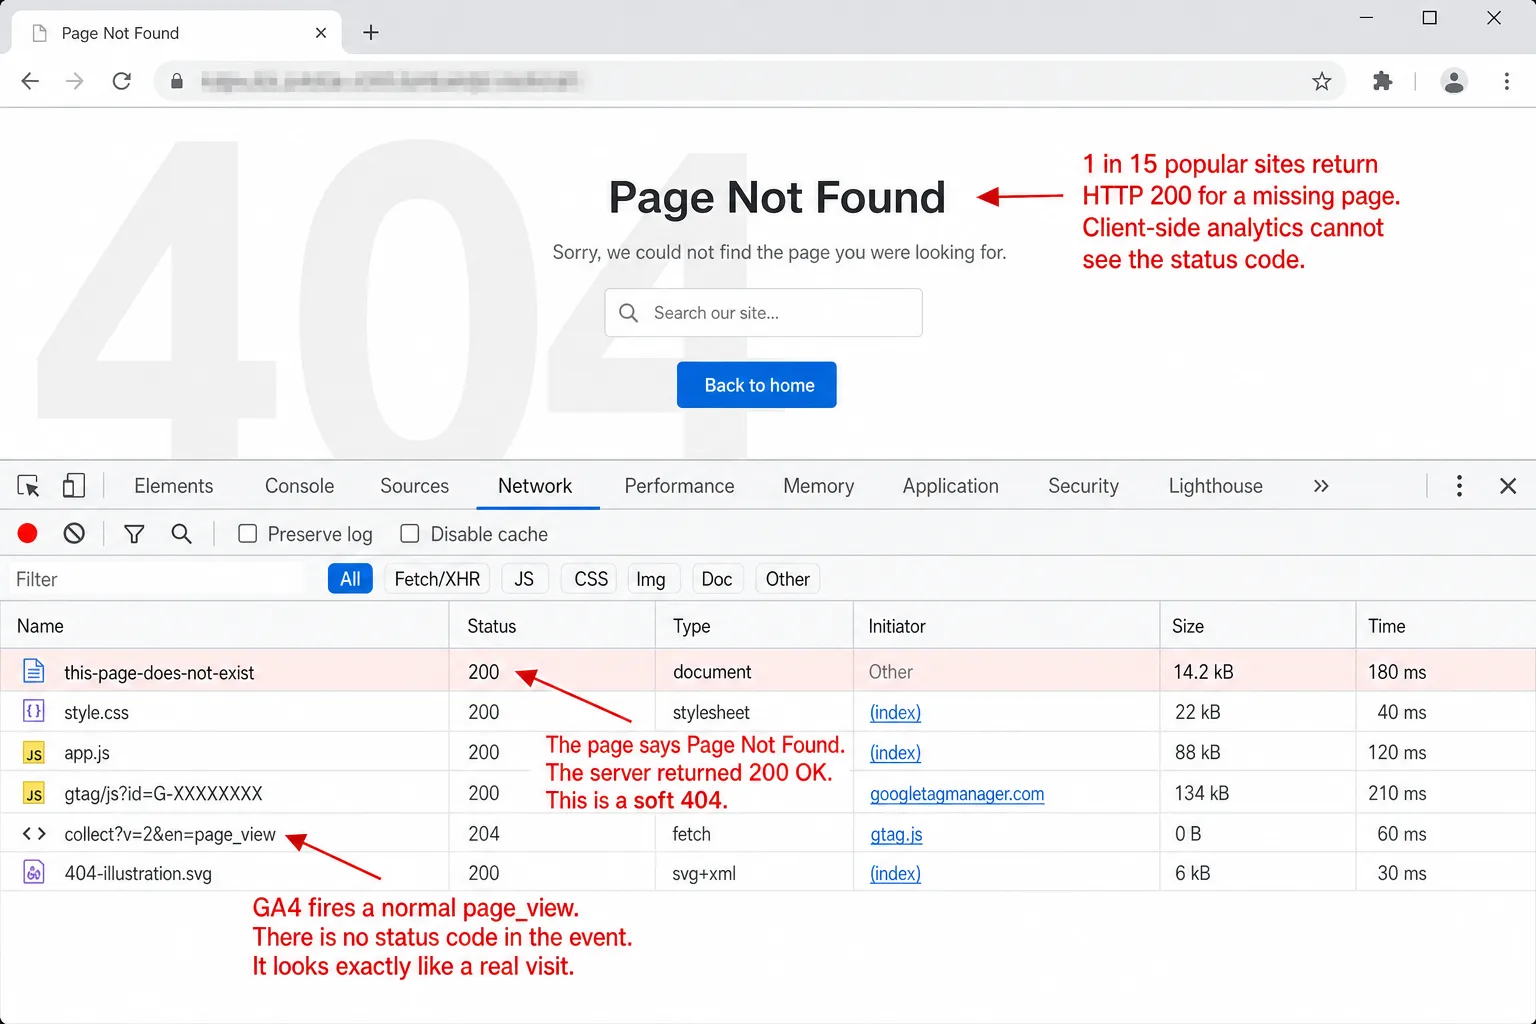This screenshot has height=1024, width=1536.
Task: Open network search magnifier icon
Action: click(x=181, y=534)
